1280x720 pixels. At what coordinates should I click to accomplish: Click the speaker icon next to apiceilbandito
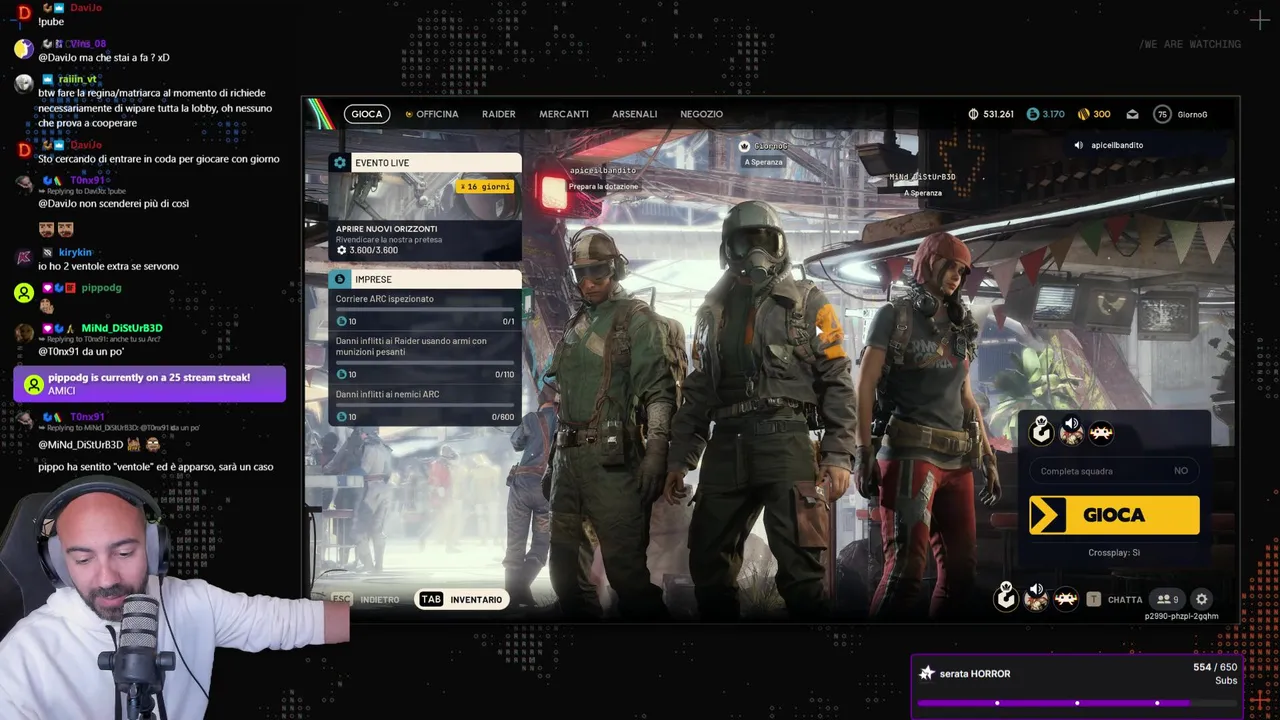[1078, 145]
